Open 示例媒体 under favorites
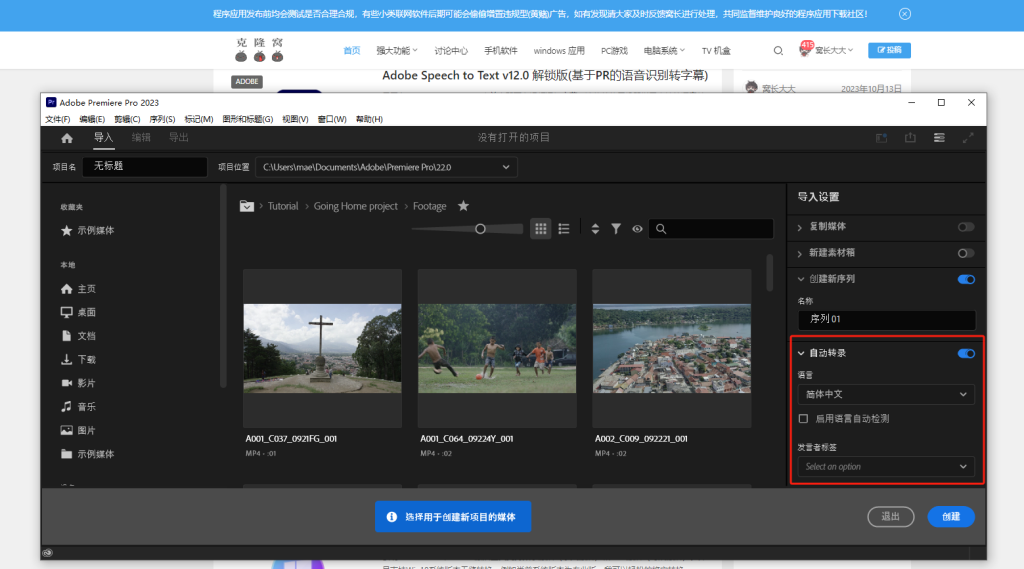 pos(88,231)
